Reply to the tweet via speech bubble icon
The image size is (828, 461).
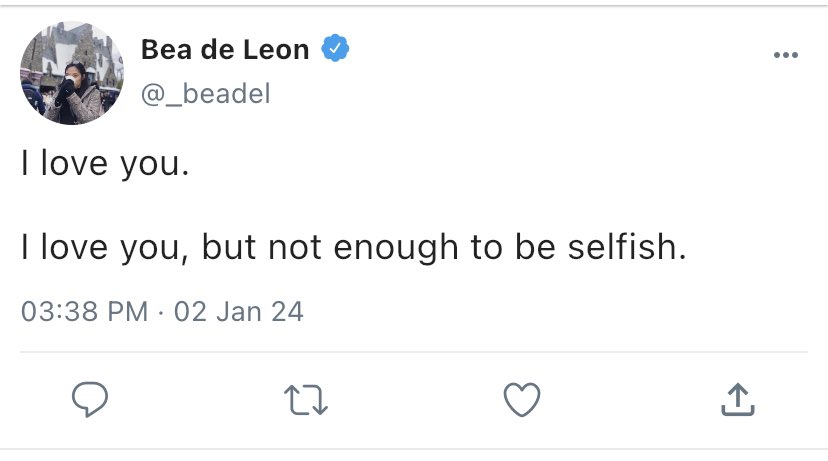click(90, 399)
